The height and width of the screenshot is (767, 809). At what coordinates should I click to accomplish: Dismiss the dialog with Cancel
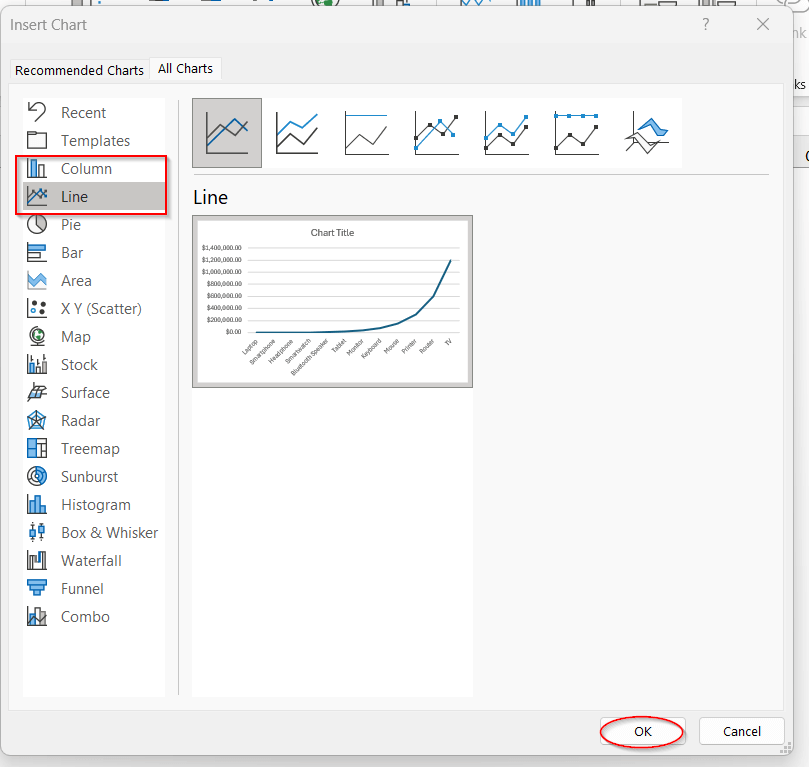(741, 731)
